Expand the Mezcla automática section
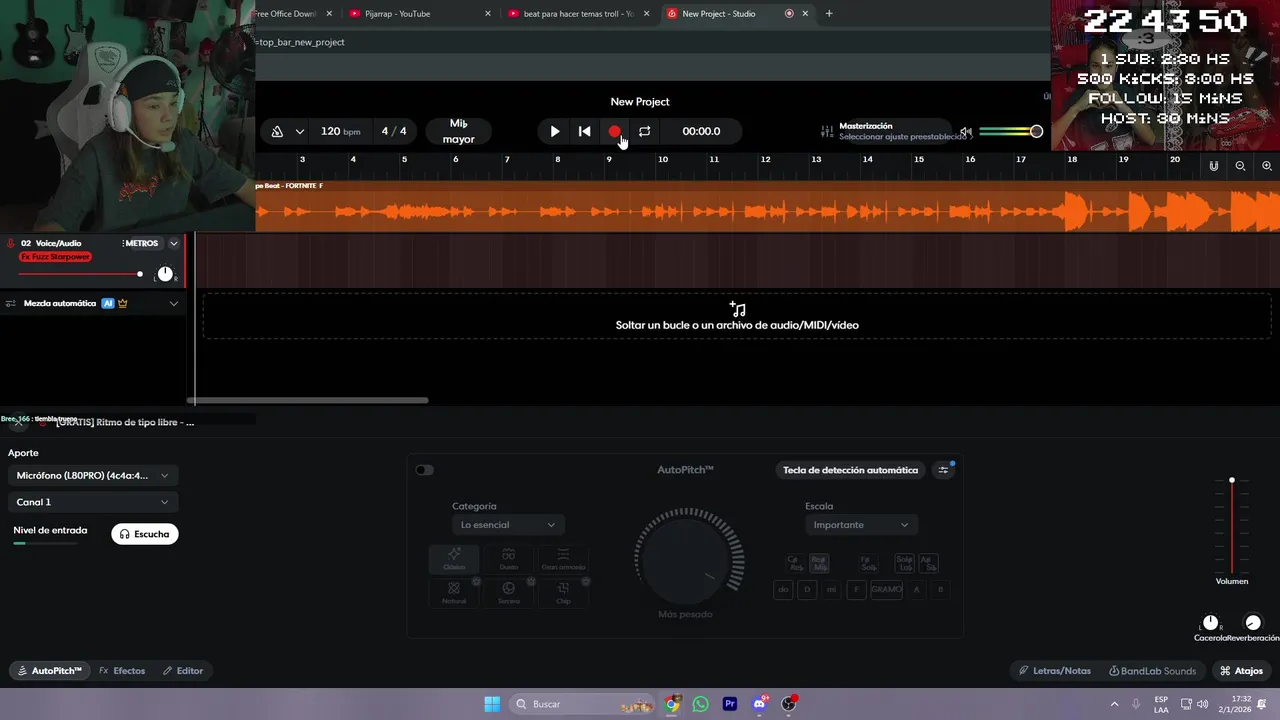The image size is (1280, 720). coord(173,303)
